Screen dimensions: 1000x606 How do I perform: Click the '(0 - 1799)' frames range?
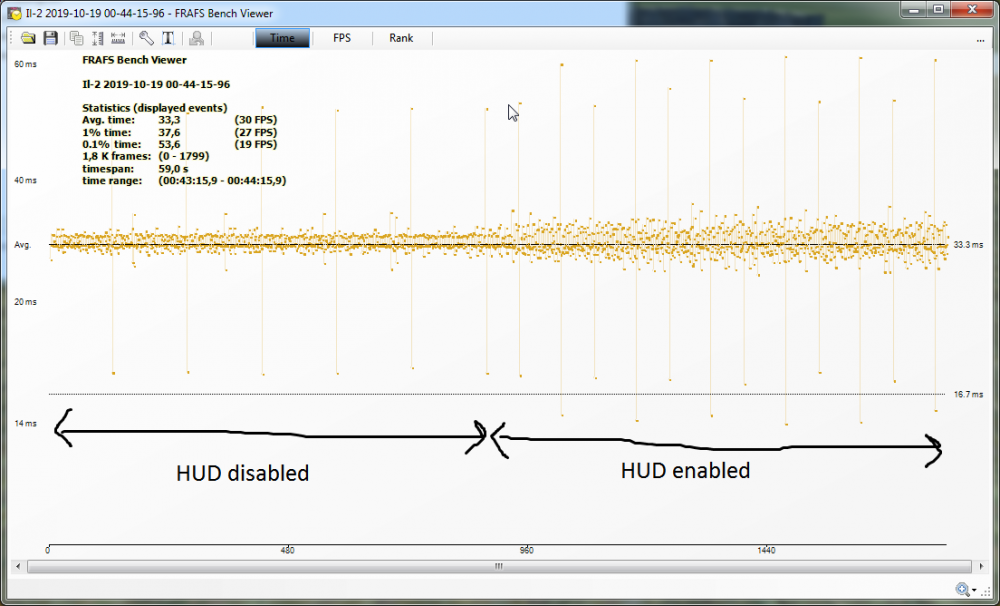184,156
